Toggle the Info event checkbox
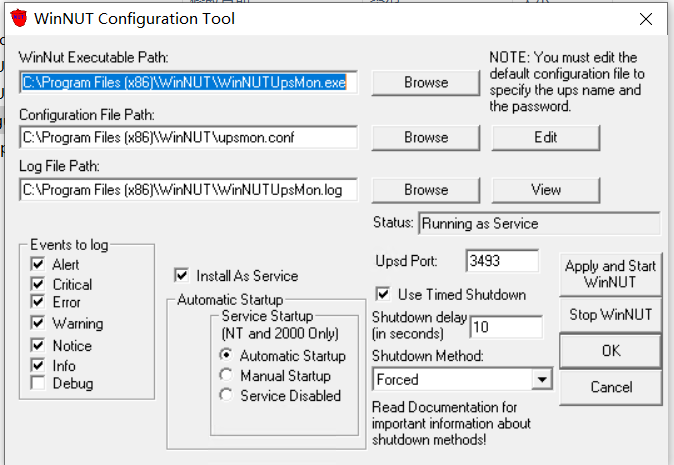The width and height of the screenshot is (674, 465). pyautogui.click(x=38, y=365)
